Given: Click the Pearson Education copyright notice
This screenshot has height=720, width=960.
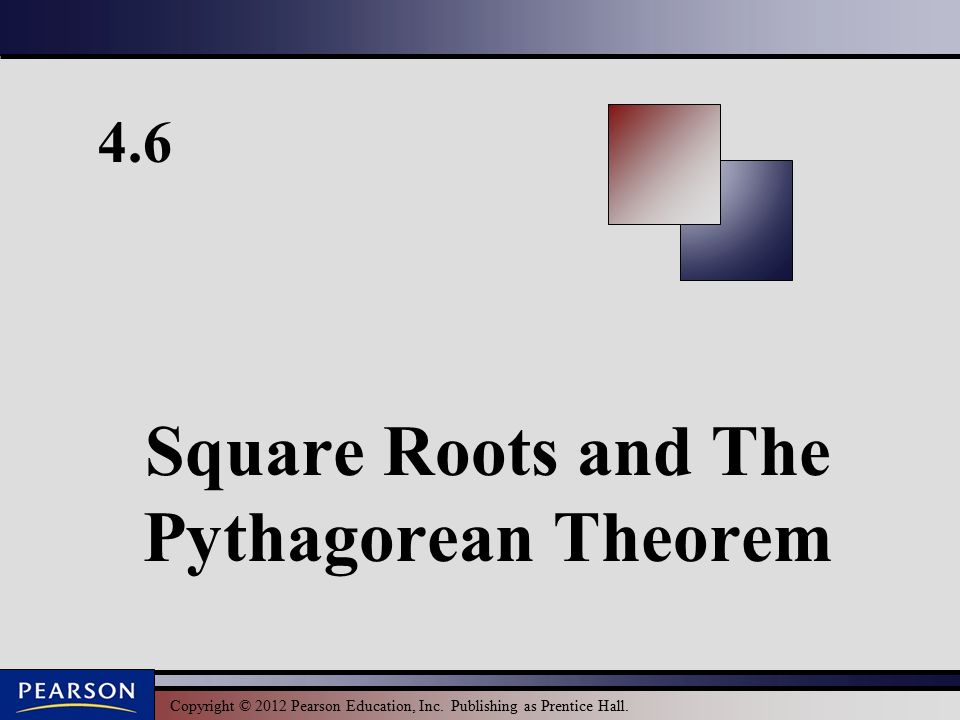Looking at the screenshot, I should click(x=399, y=706).
